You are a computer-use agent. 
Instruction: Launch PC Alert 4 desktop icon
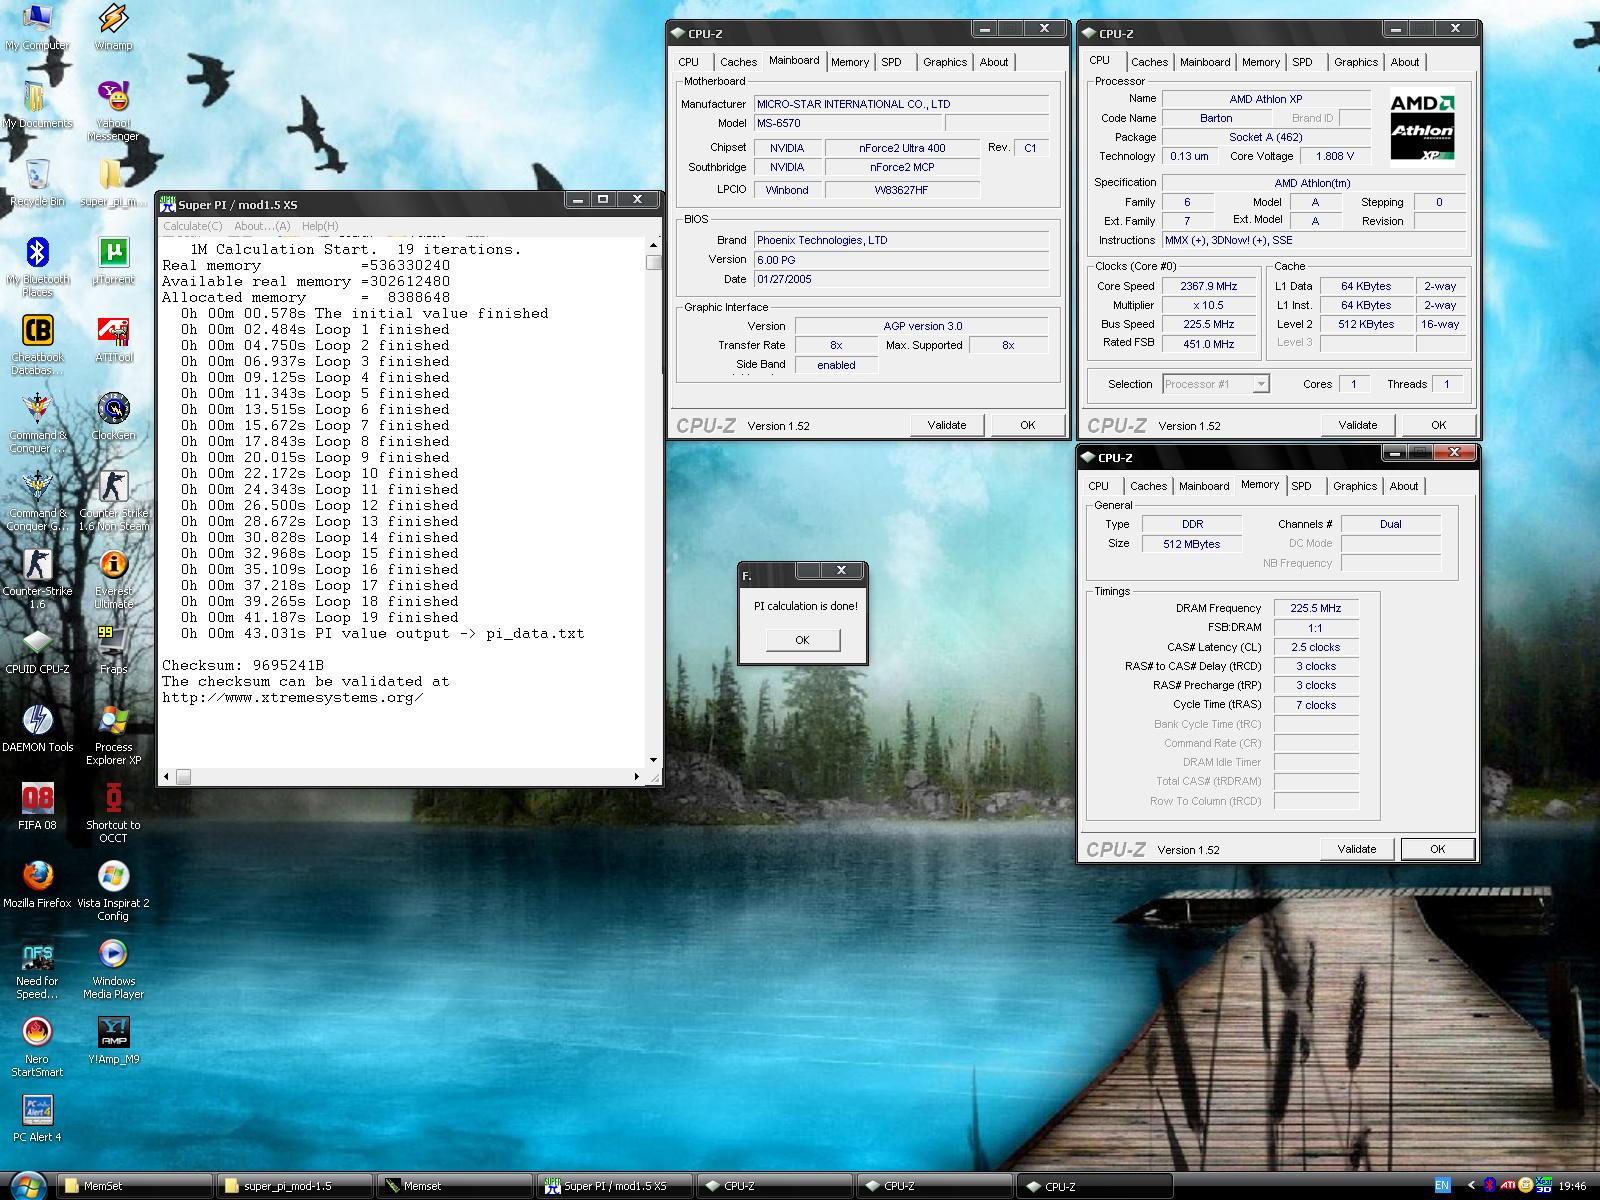tap(37, 1119)
